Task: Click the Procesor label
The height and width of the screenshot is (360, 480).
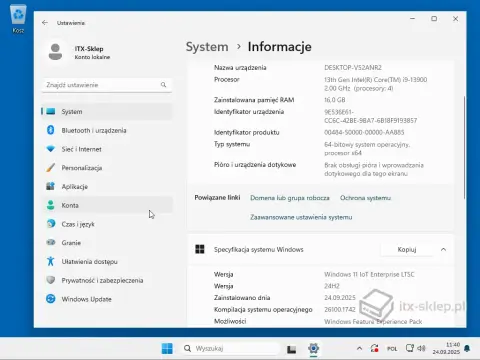Action: (x=227, y=79)
